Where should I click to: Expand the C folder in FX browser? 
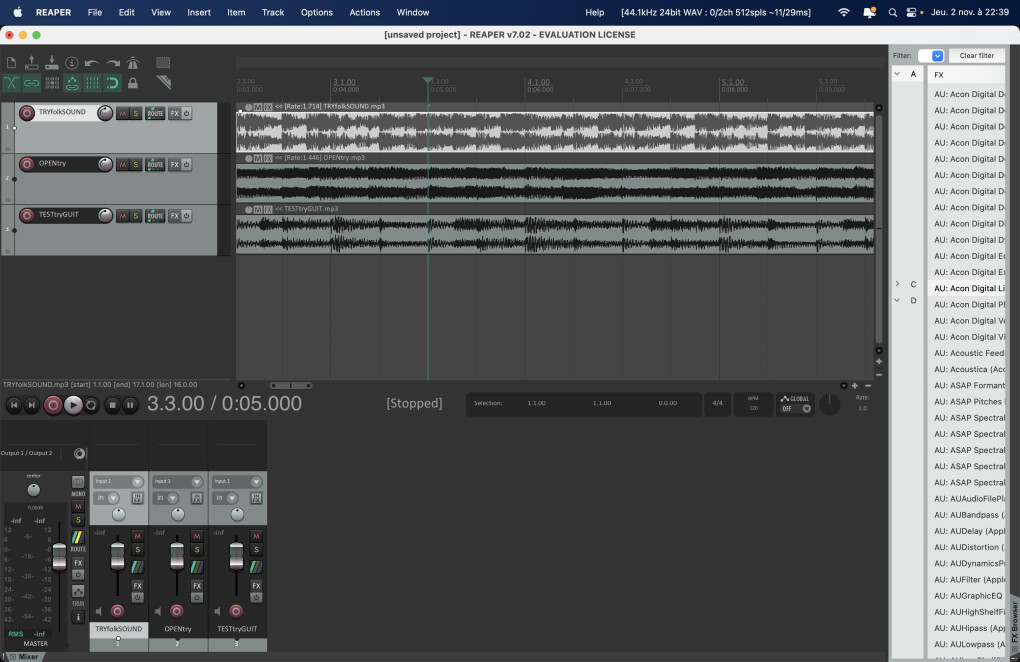[x=897, y=284]
